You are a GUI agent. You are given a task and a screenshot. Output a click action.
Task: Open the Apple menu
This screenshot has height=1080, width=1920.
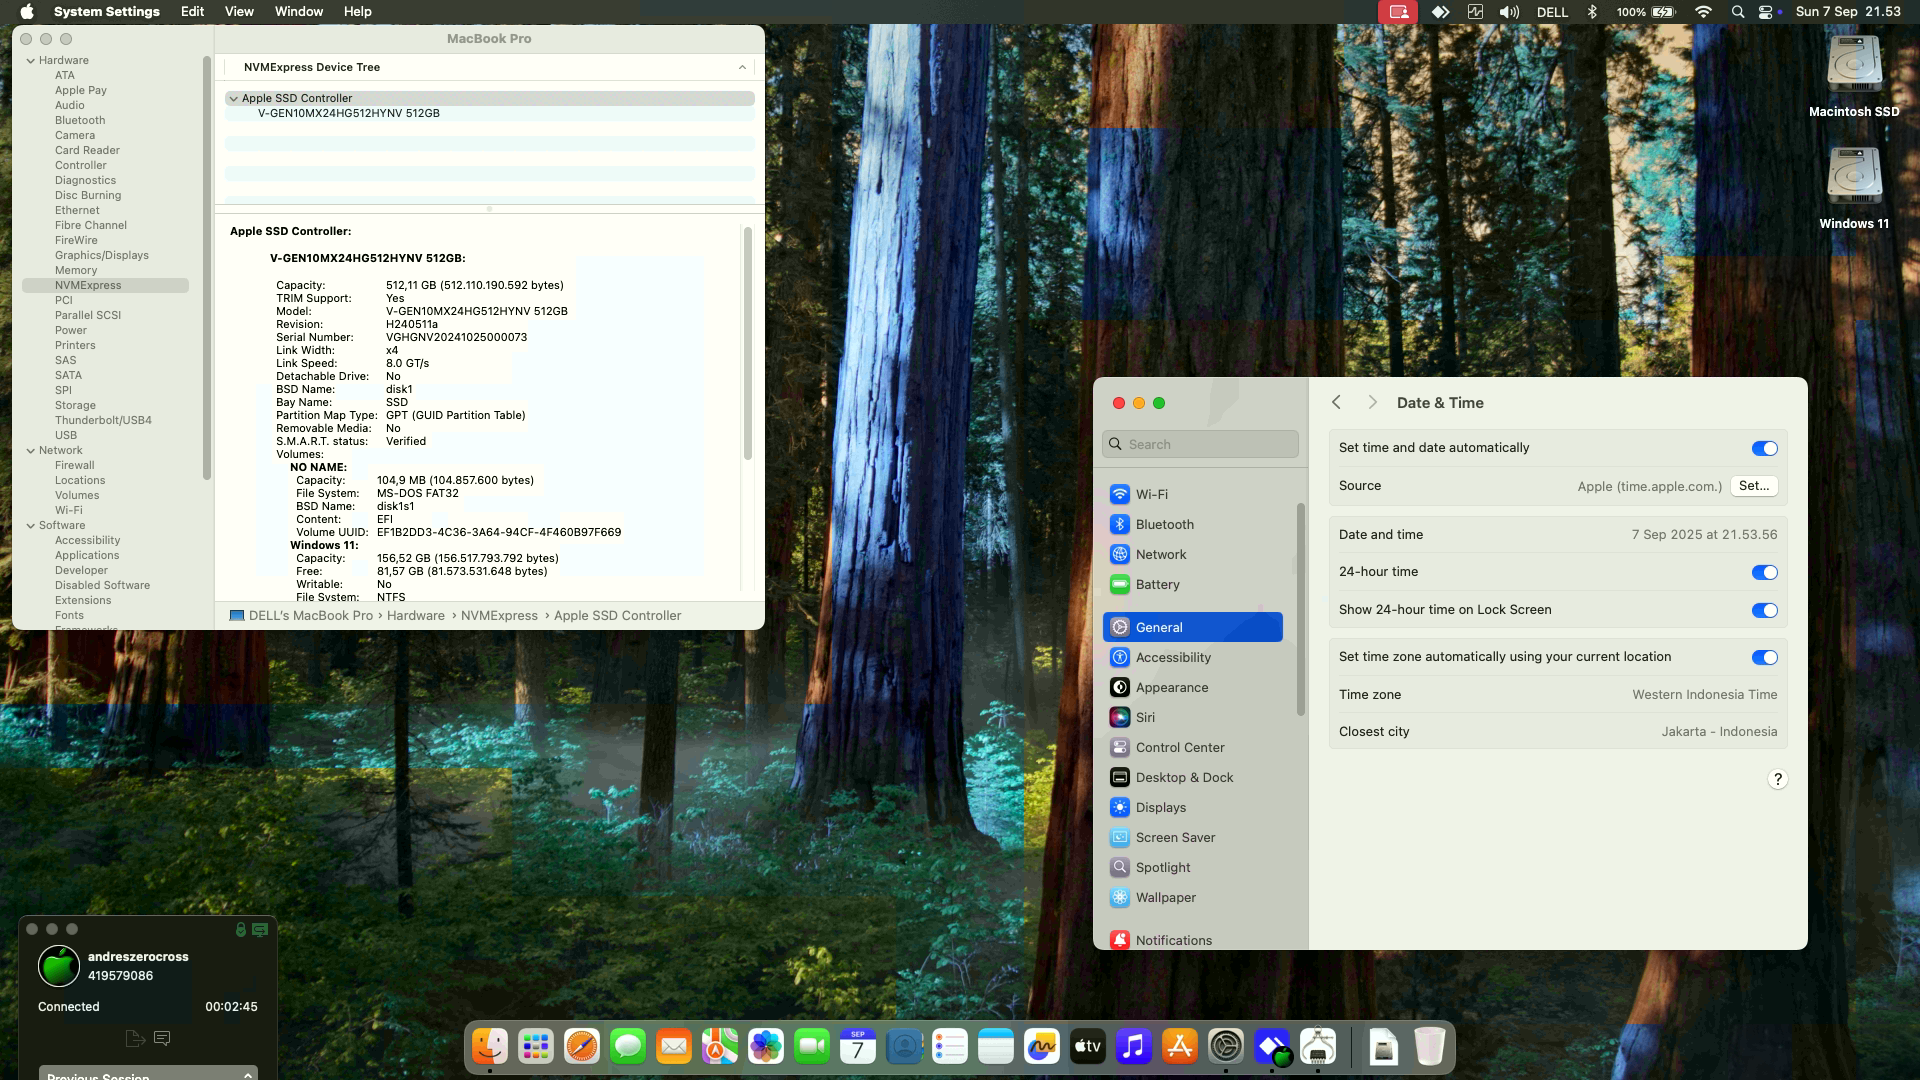[x=27, y=12]
